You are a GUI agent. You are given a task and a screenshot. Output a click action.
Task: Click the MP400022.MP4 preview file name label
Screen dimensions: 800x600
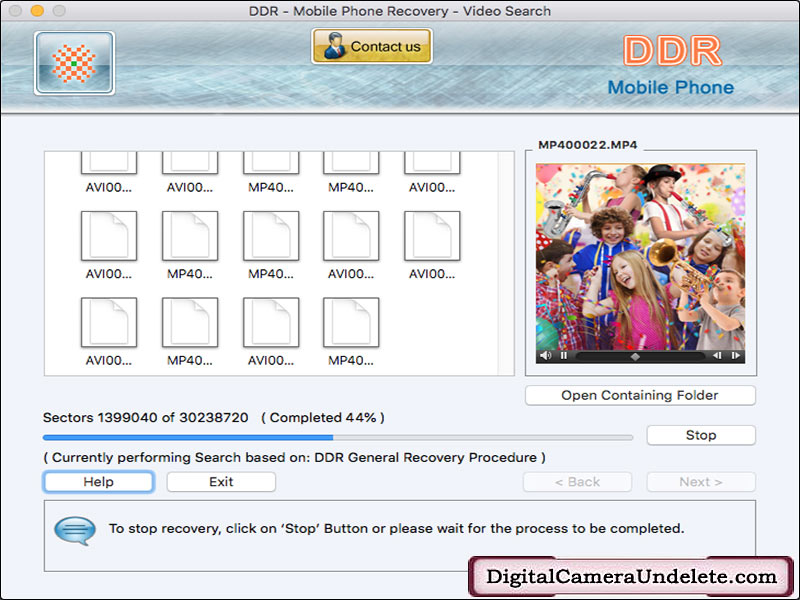click(x=588, y=145)
